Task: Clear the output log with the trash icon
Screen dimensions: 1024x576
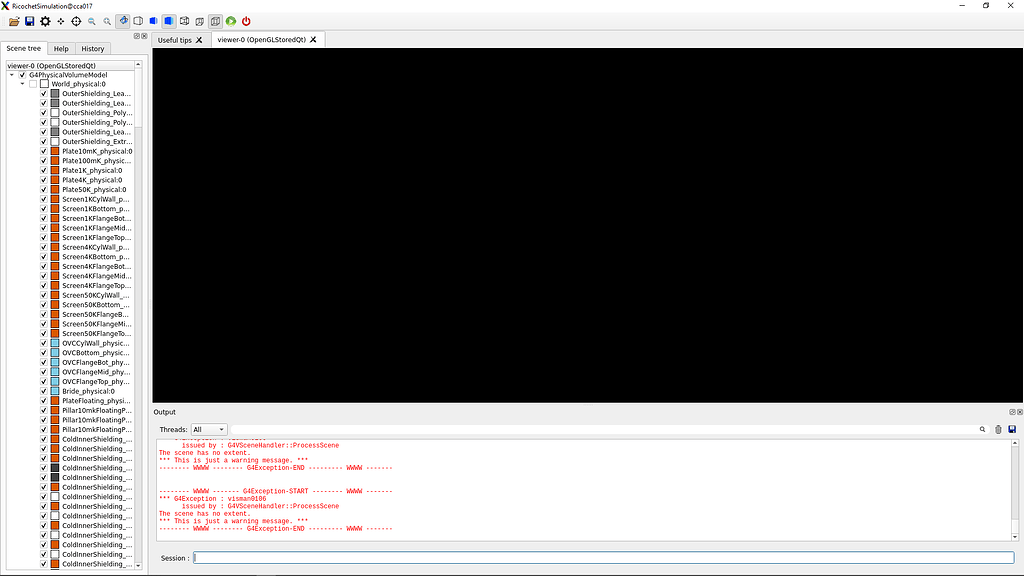Action: pyautogui.click(x=997, y=429)
